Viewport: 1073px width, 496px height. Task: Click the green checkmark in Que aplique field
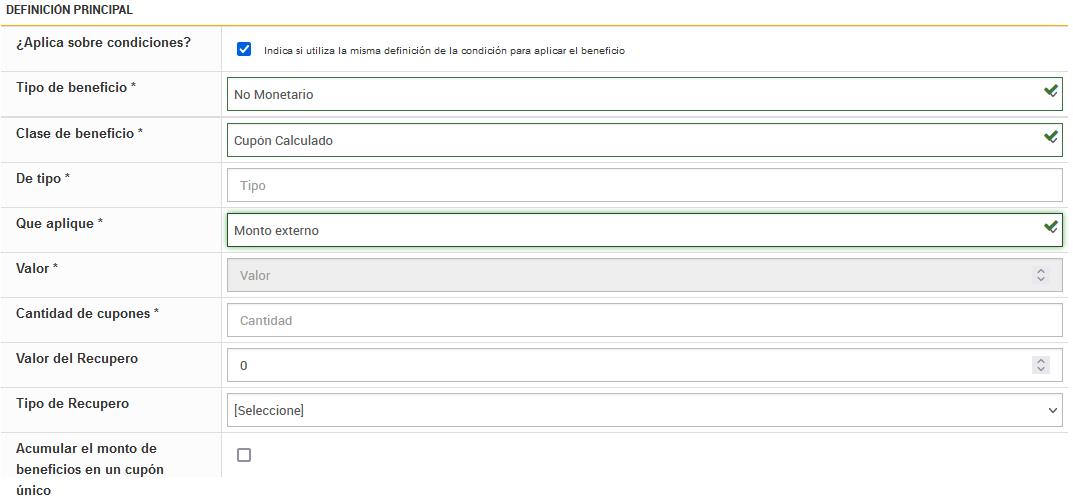(1051, 227)
